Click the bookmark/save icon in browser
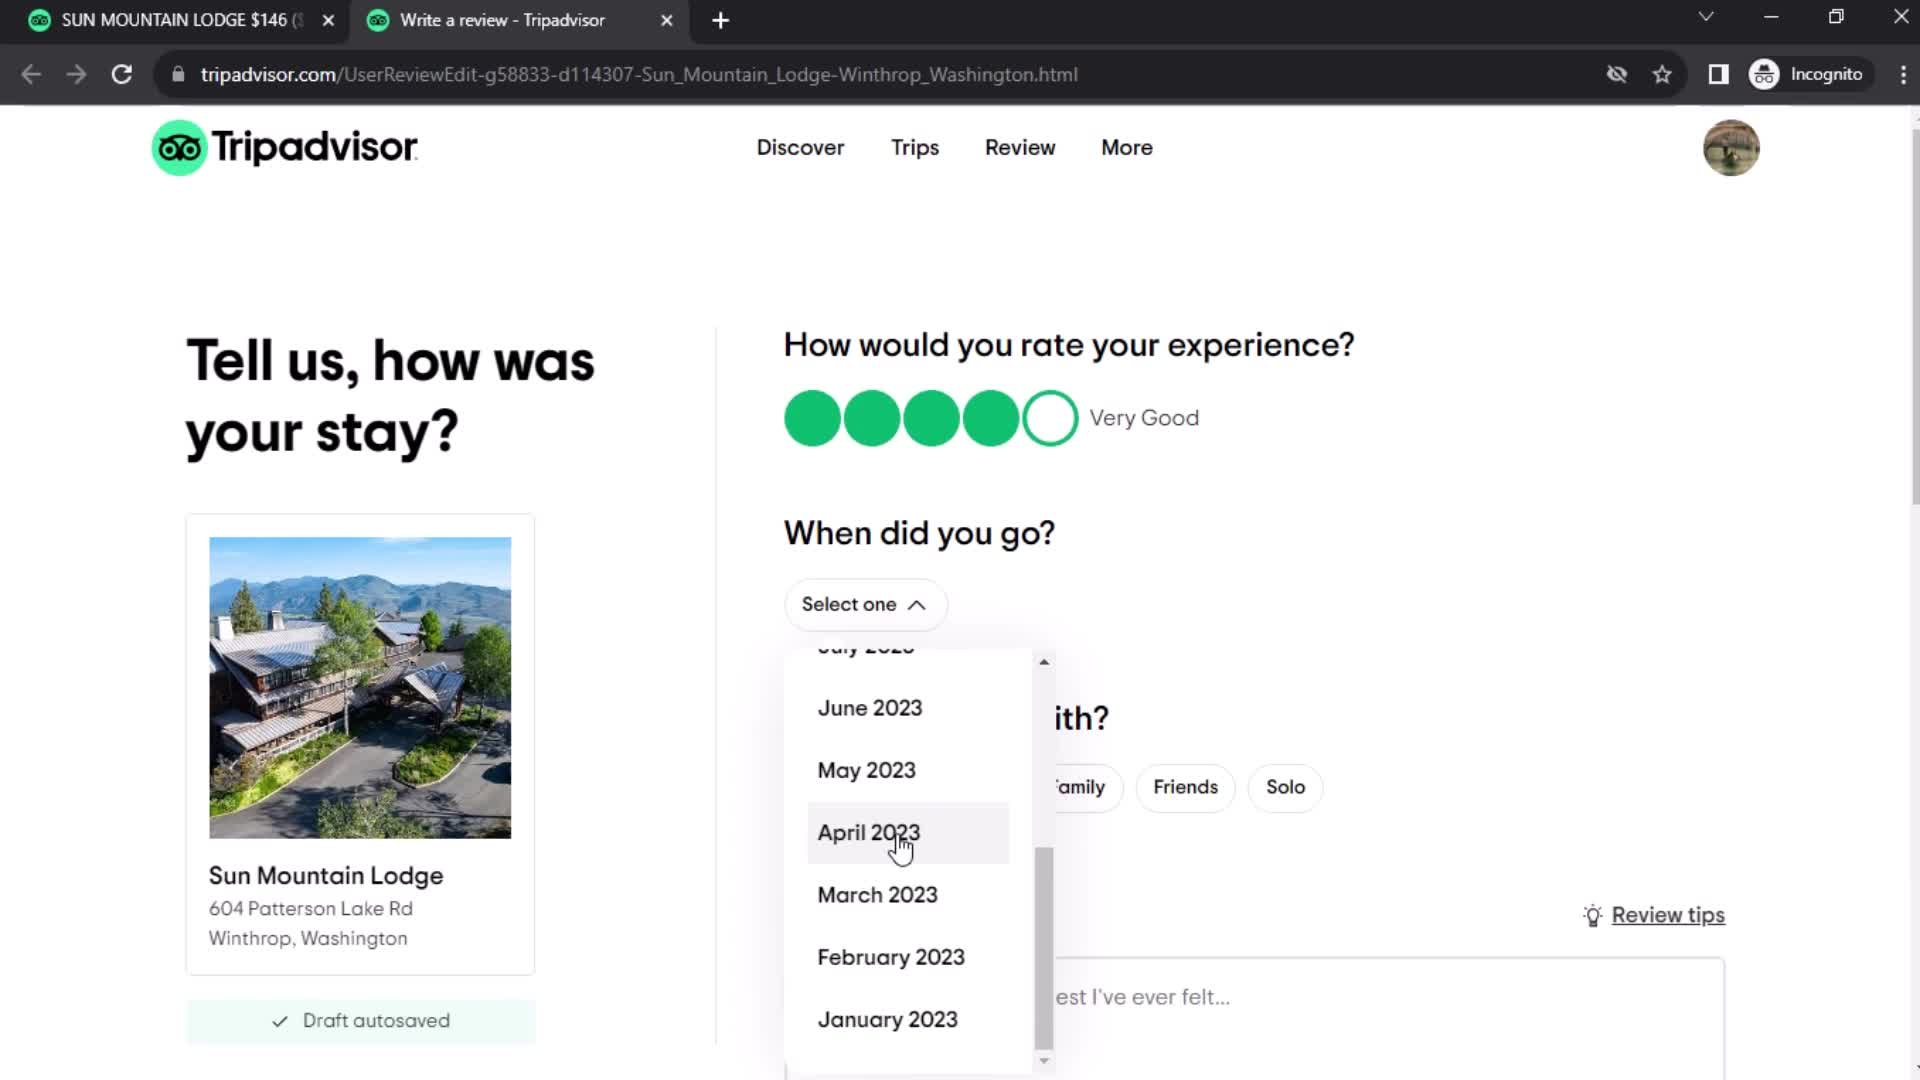Viewport: 1920px width, 1080px height. point(1662,74)
